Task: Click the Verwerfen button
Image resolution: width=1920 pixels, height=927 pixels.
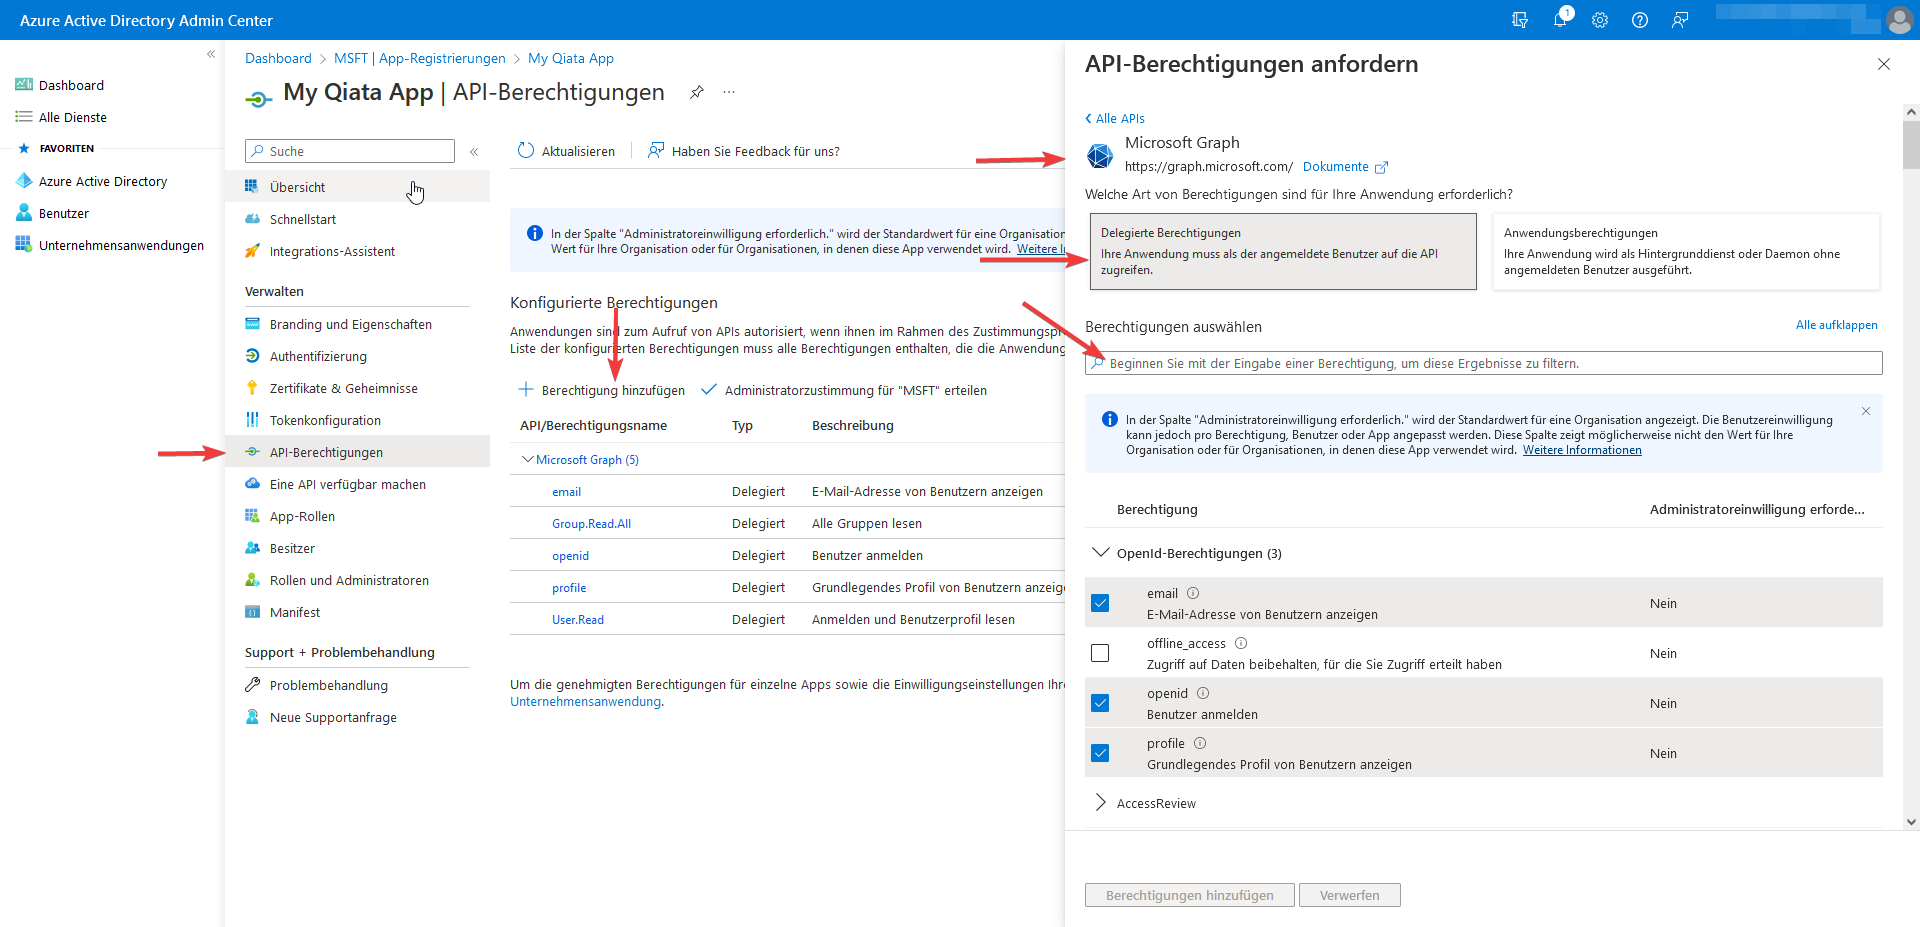Action: [x=1349, y=894]
